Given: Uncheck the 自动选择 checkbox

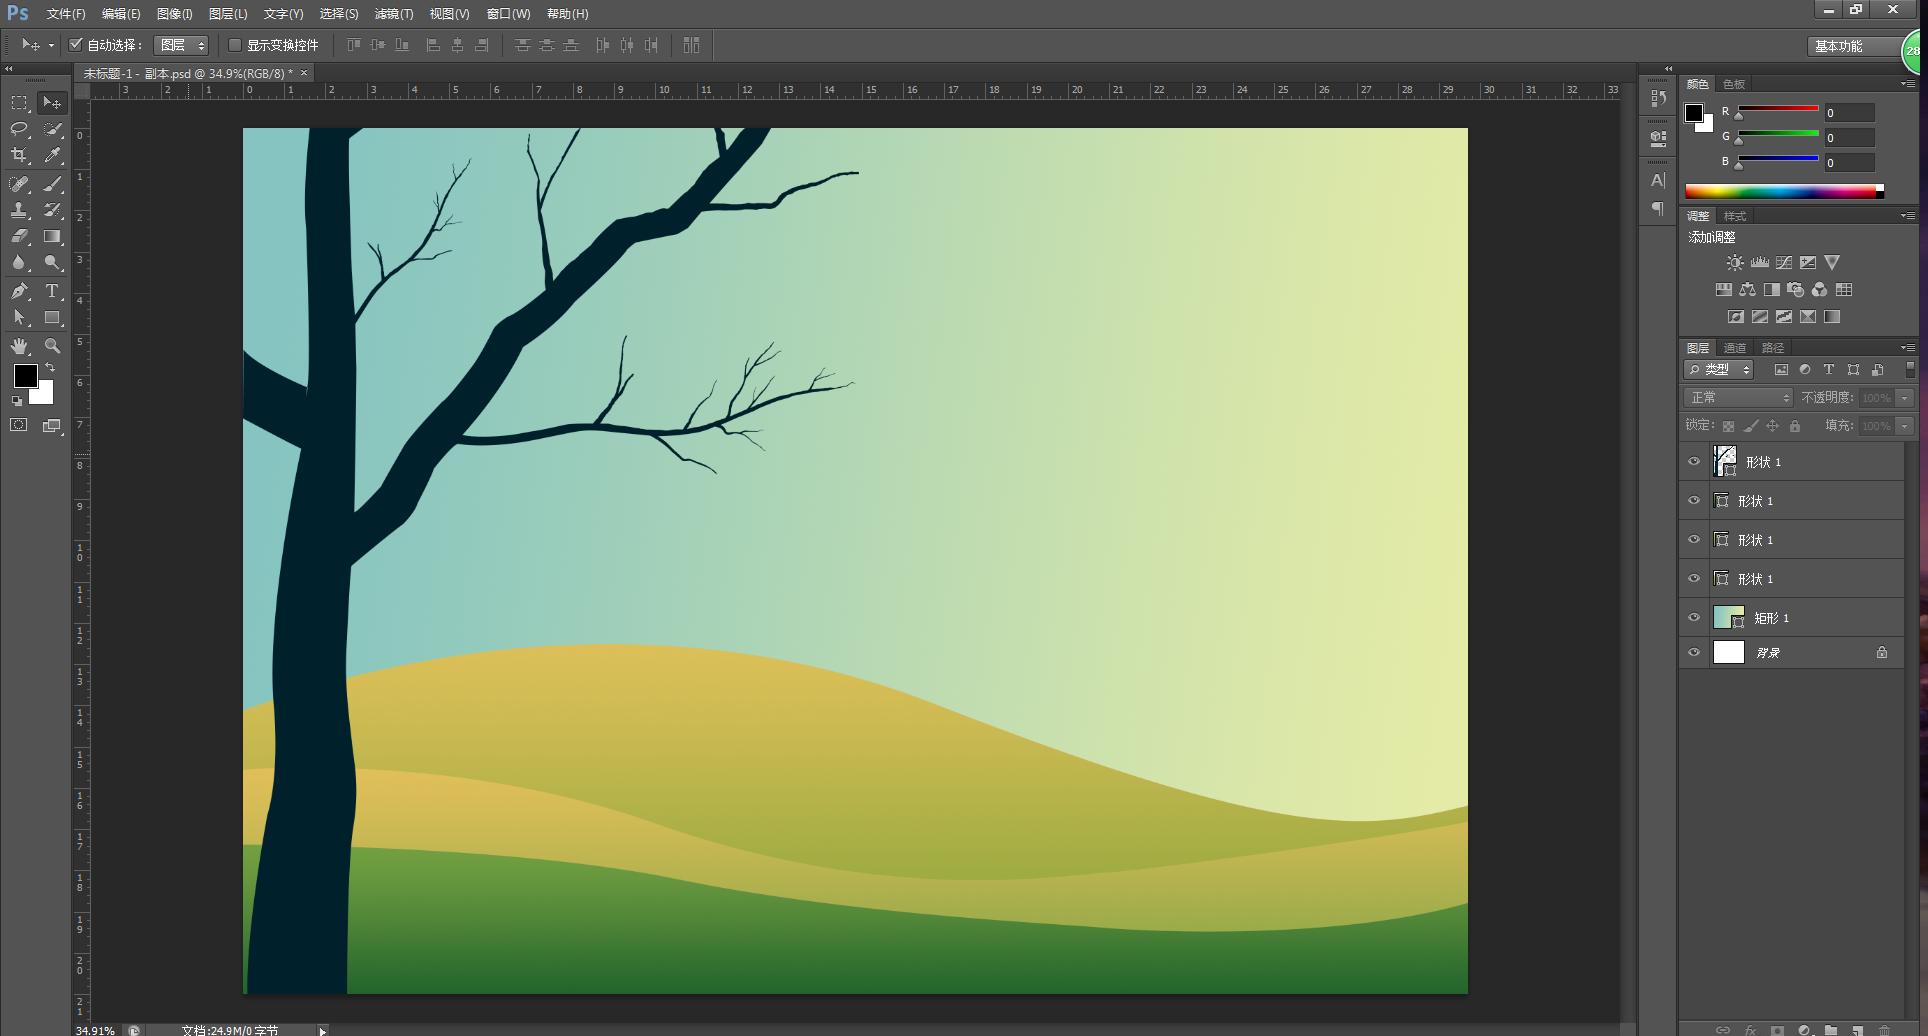Looking at the screenshot, I should (75, 45).
